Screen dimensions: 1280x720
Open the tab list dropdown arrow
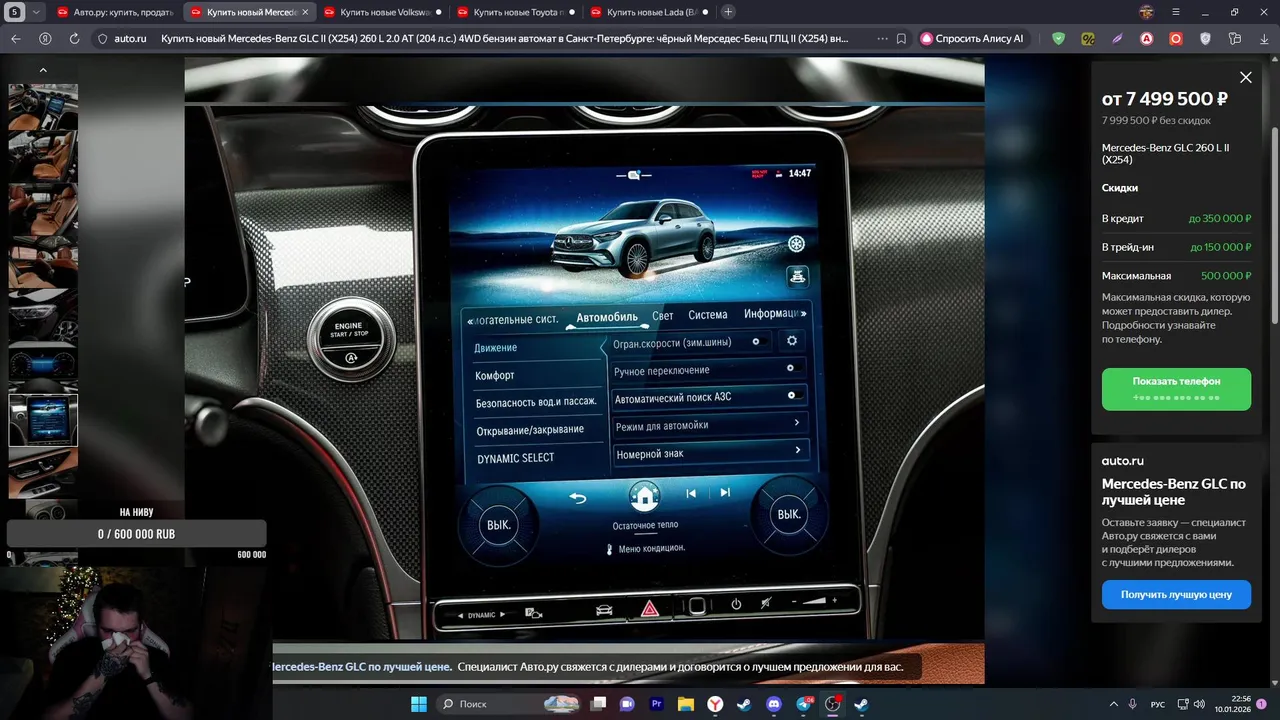click(37, 12)
